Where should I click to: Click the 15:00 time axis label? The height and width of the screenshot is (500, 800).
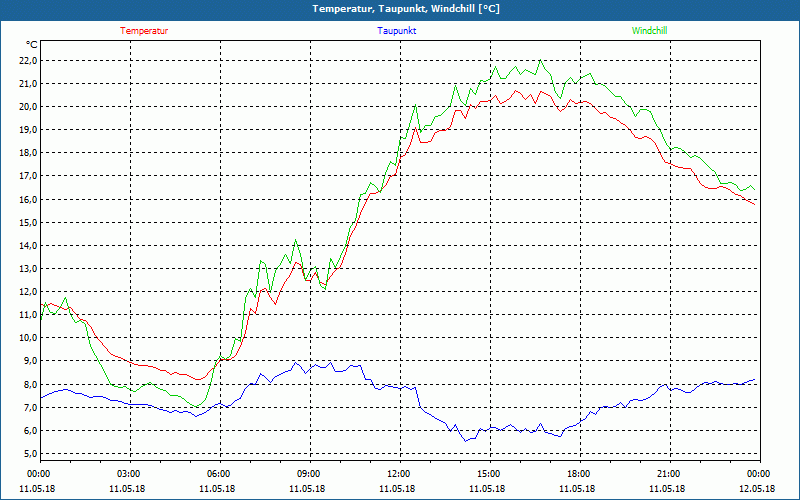[489, 474]
